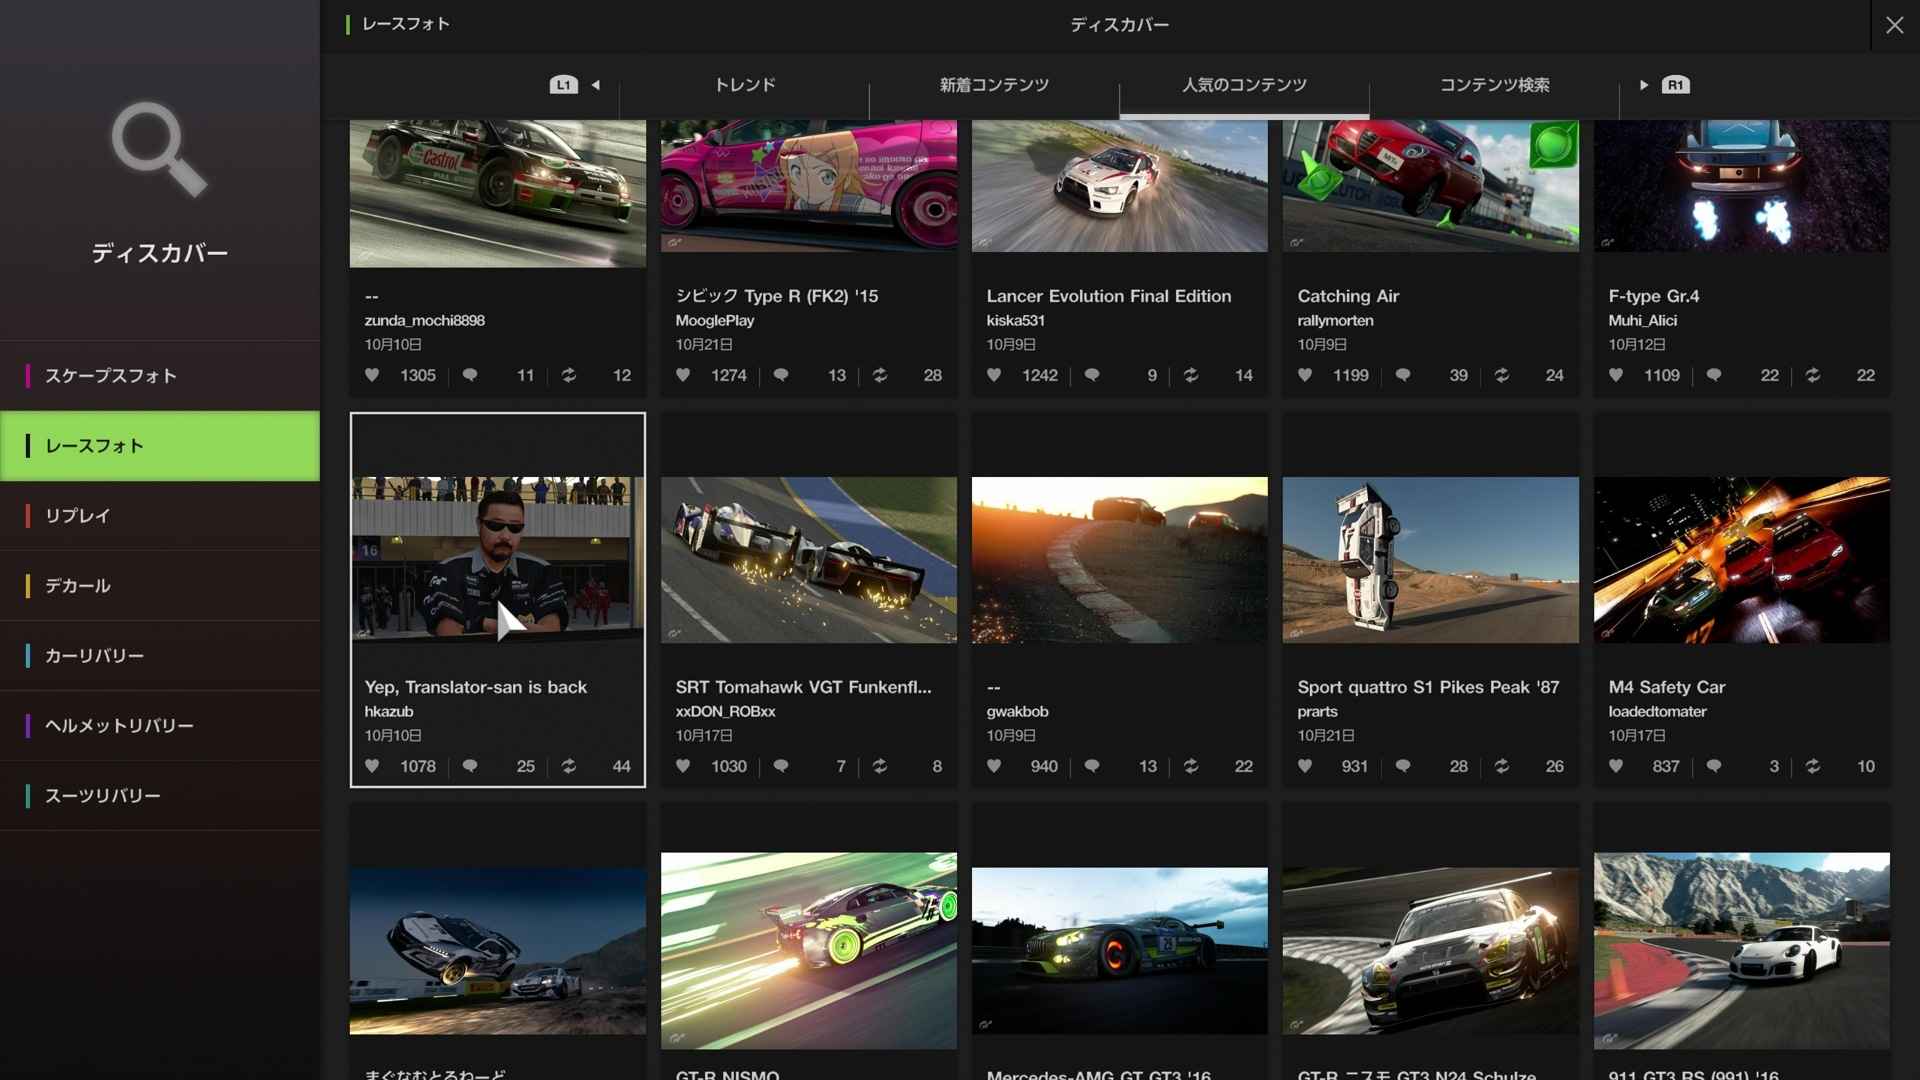This screenshot has width=1920, height=1080.
Task: Open comments on F-type Gr.4 photo
Action: pyautogui.click(x=1714, y=375)
